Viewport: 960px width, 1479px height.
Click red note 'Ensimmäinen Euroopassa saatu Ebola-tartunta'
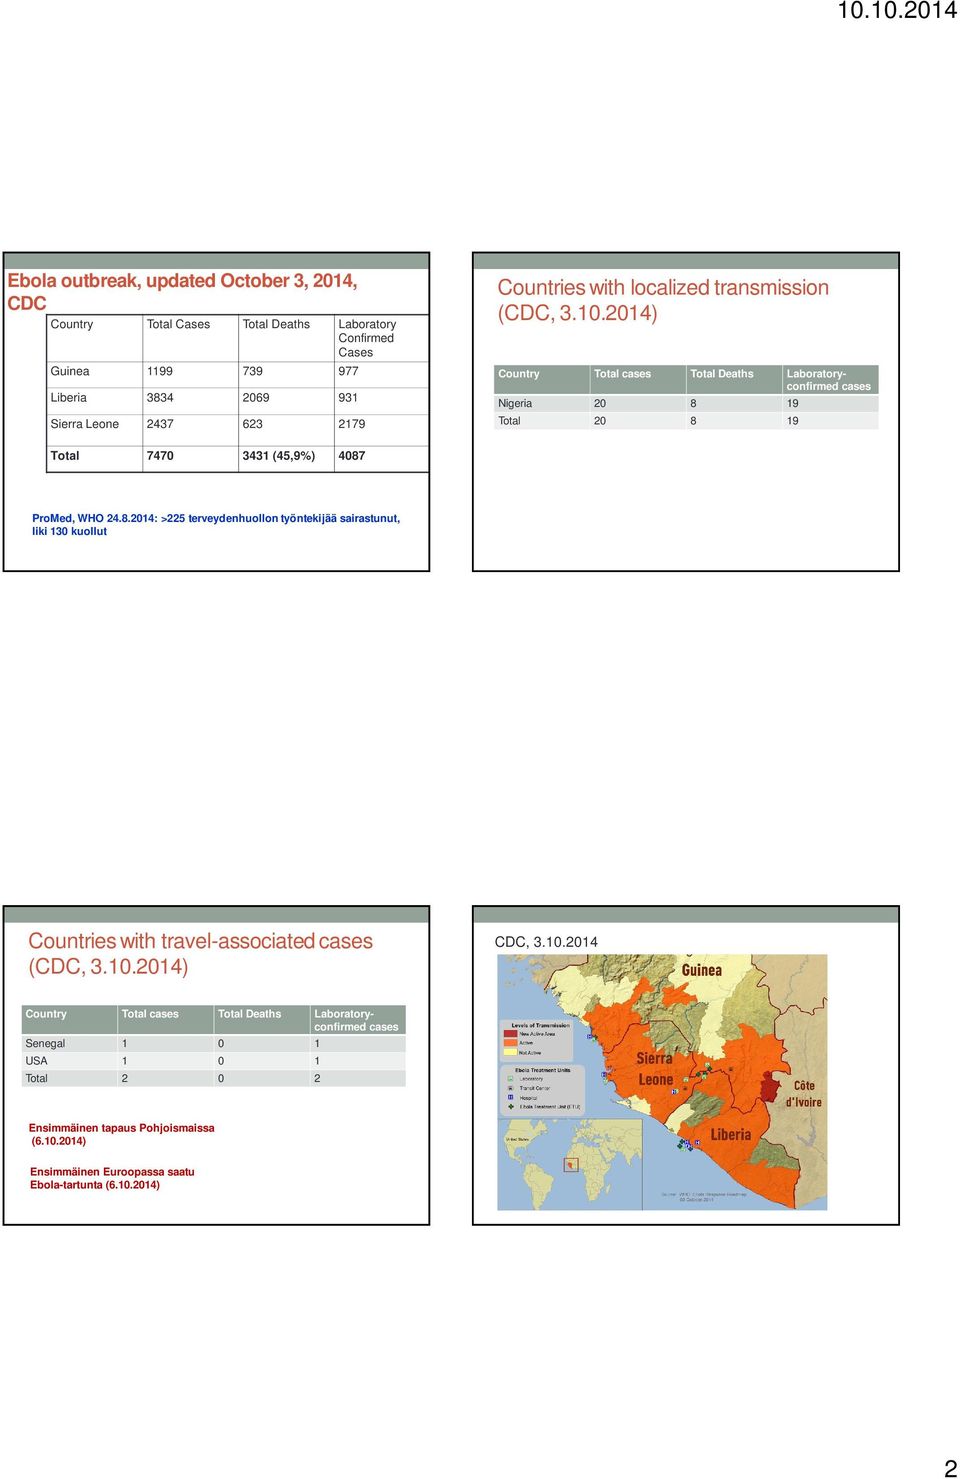112,1178
